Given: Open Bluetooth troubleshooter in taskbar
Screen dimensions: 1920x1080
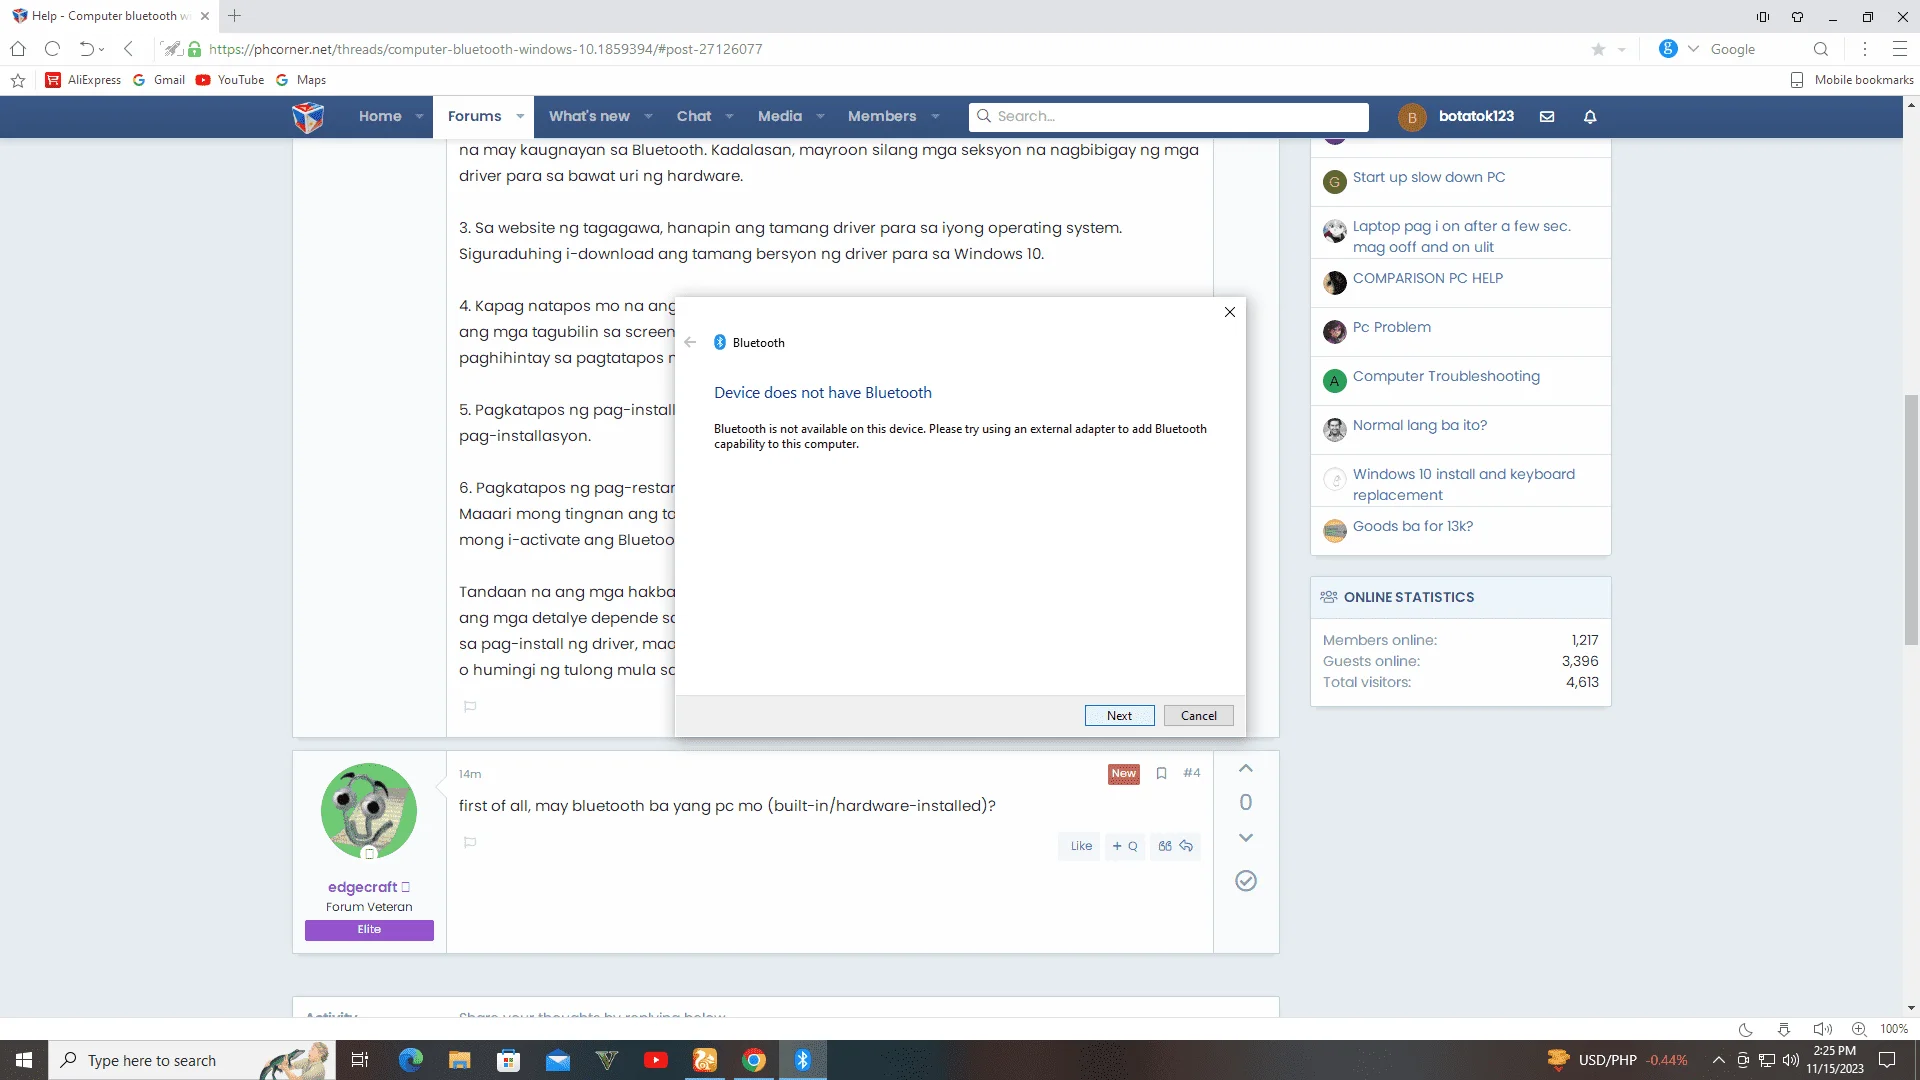Looking at the screenshot, I should coord(802,1060).
